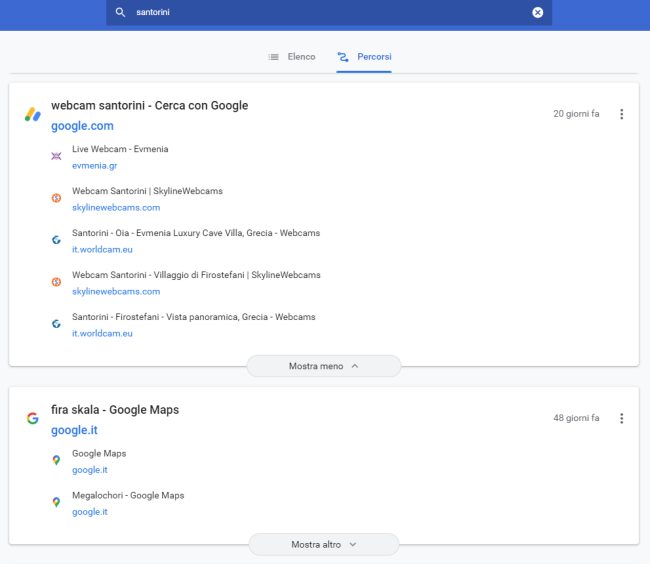650x564 pixels.
Task: Open Megalochori - Google Maps entry
Action: coord(128,495)
